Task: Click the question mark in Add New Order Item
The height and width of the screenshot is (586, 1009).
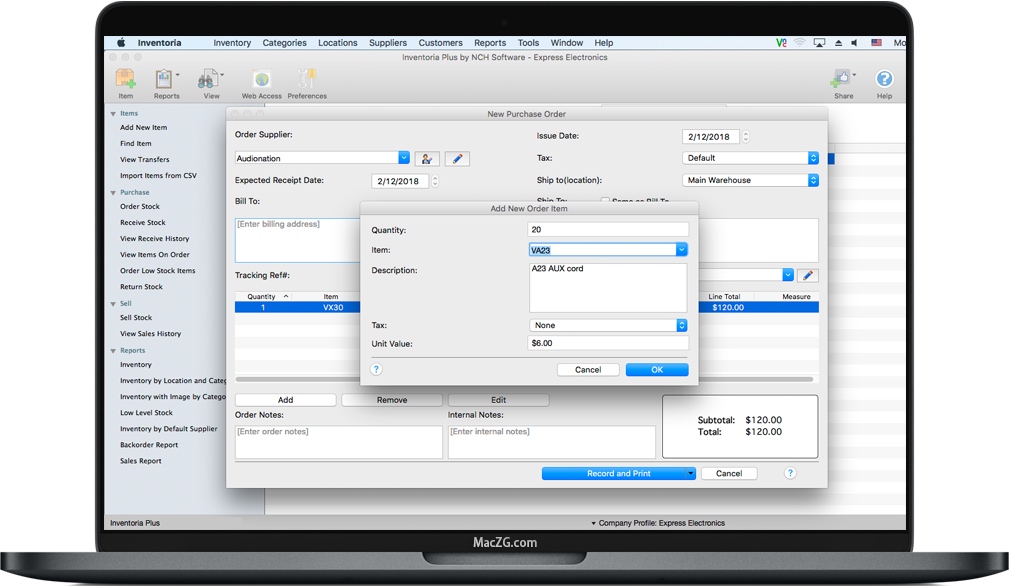Action: pyautogui.click(x=377, y=369)
